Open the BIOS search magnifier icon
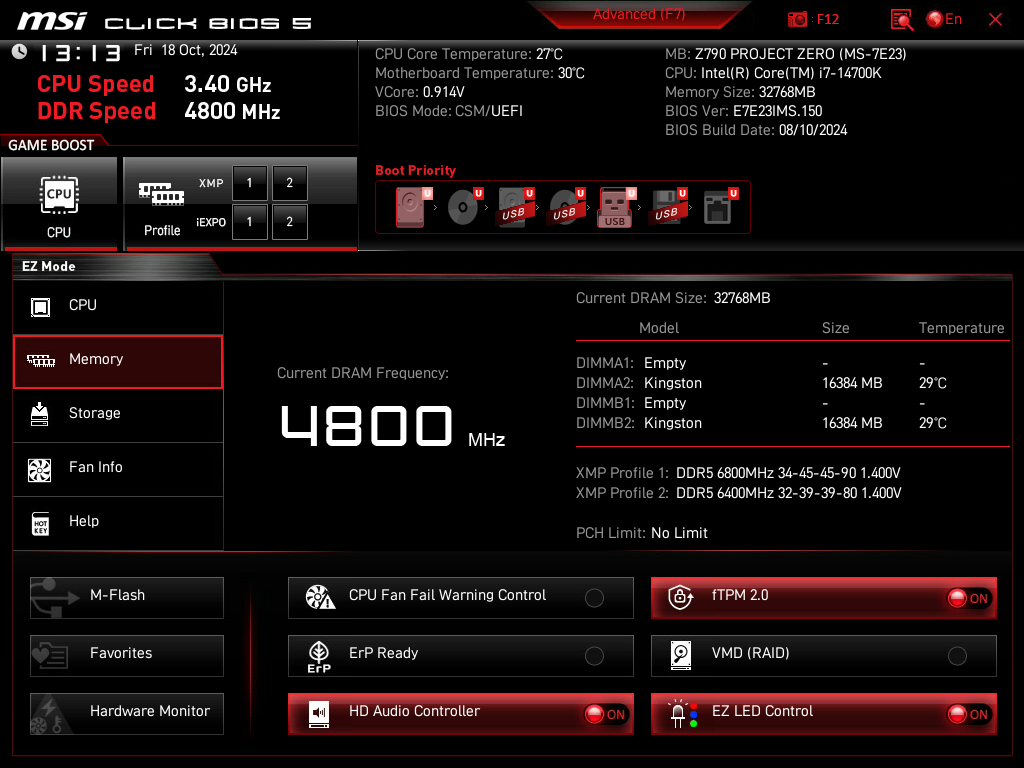The height and width of the screenshot is (768, 1024). 902,20
